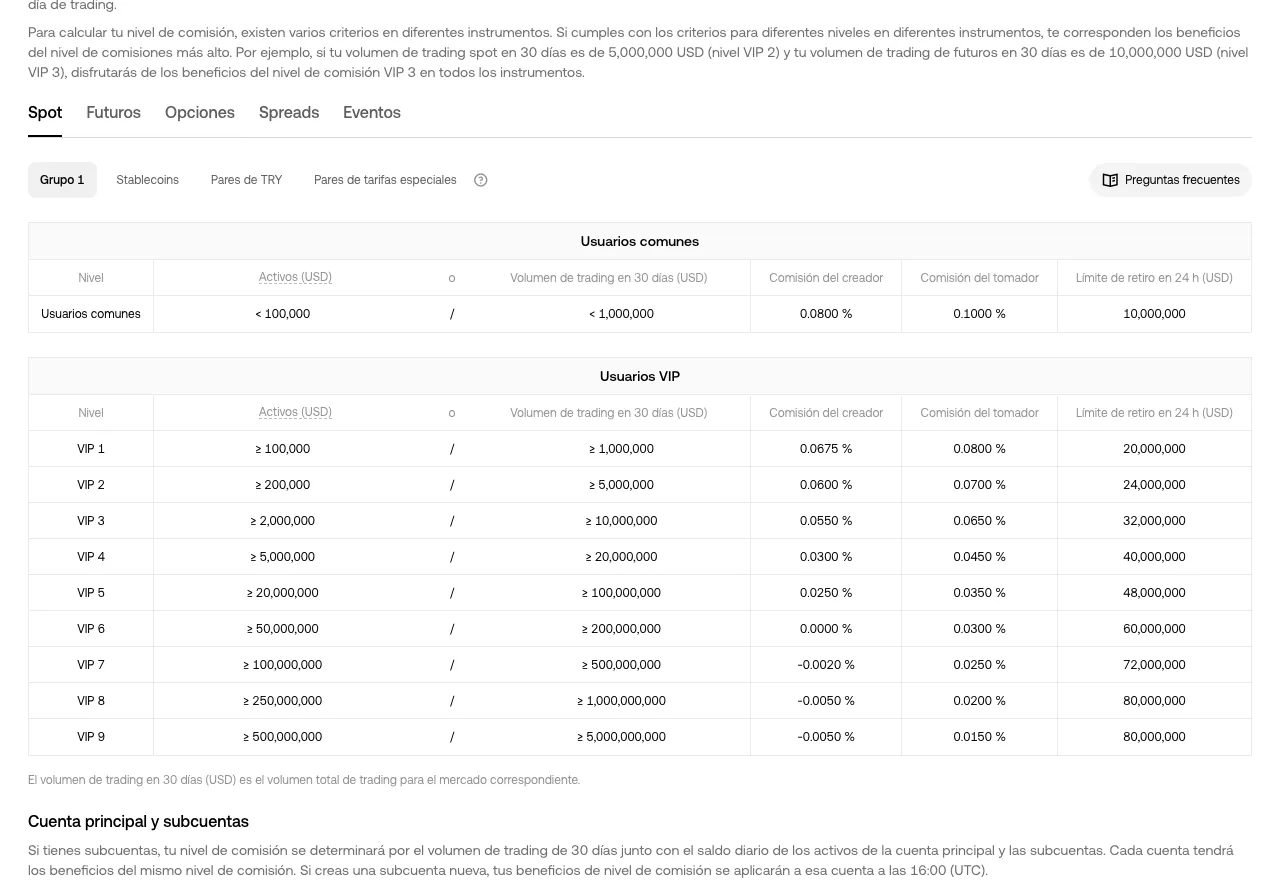This screenshot has height=880, width=1280.
Task: Open the Preguntas frecuentes button
Action: (1170, 180)
